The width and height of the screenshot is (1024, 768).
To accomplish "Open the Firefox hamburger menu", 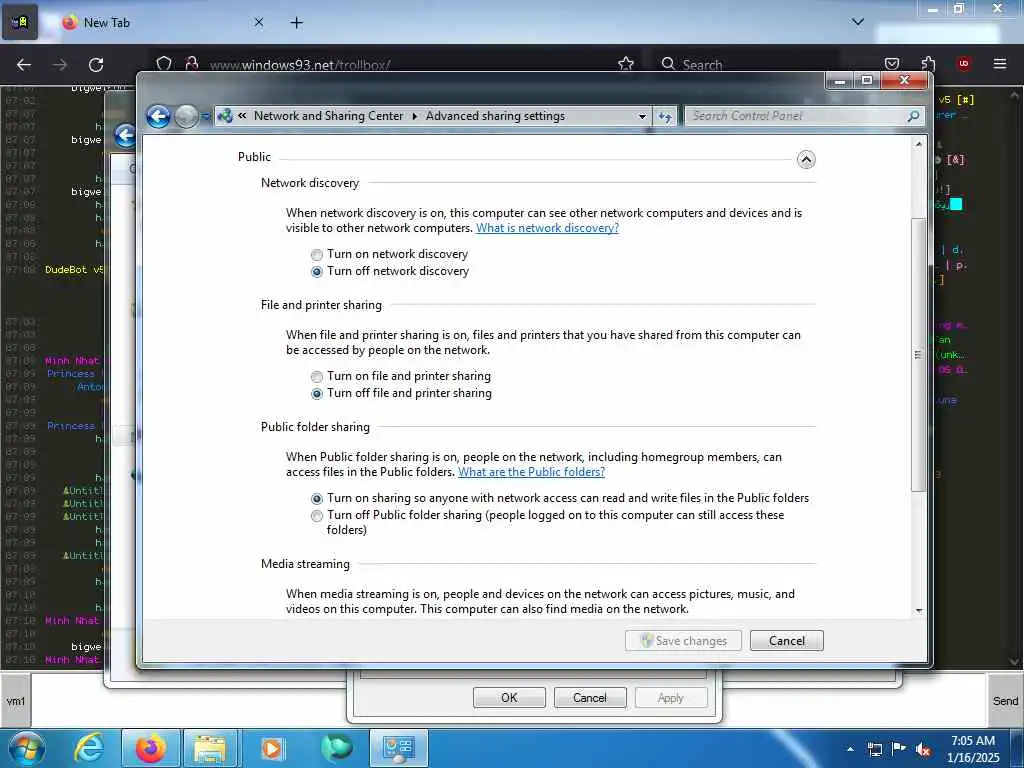I will pos(1000,63).
